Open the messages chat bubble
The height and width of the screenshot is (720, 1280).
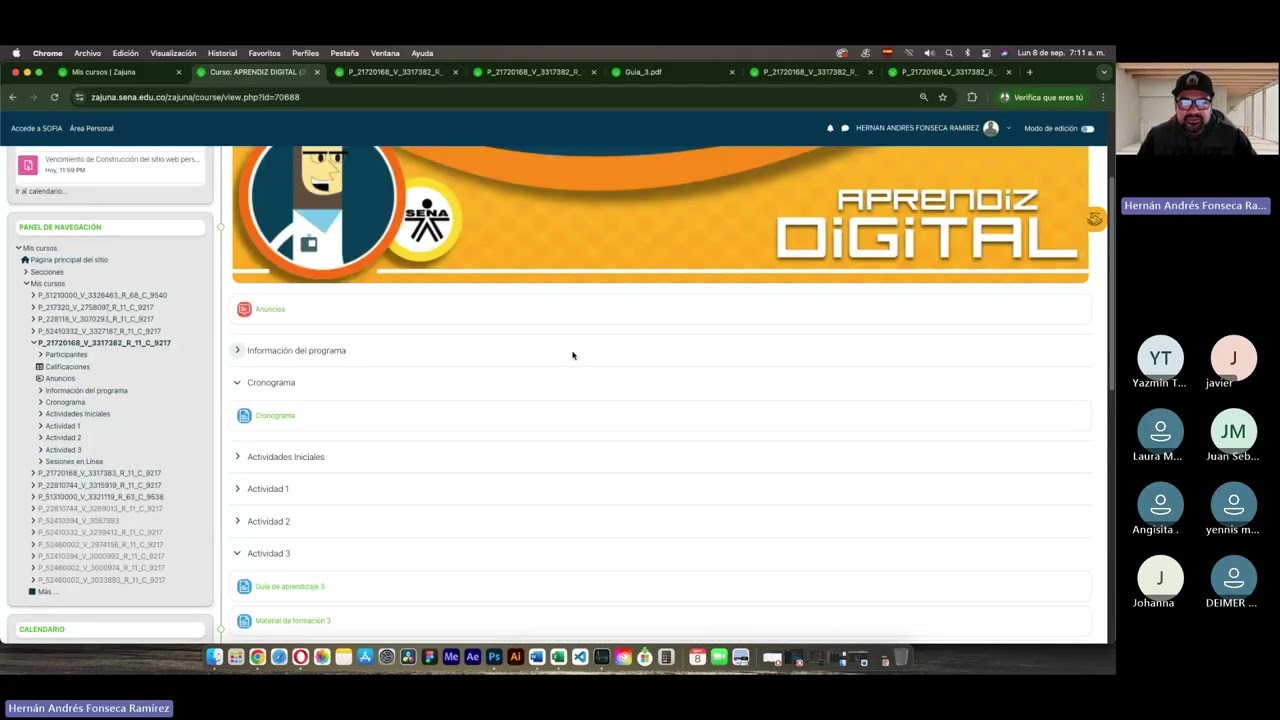[x=845, y=128]
